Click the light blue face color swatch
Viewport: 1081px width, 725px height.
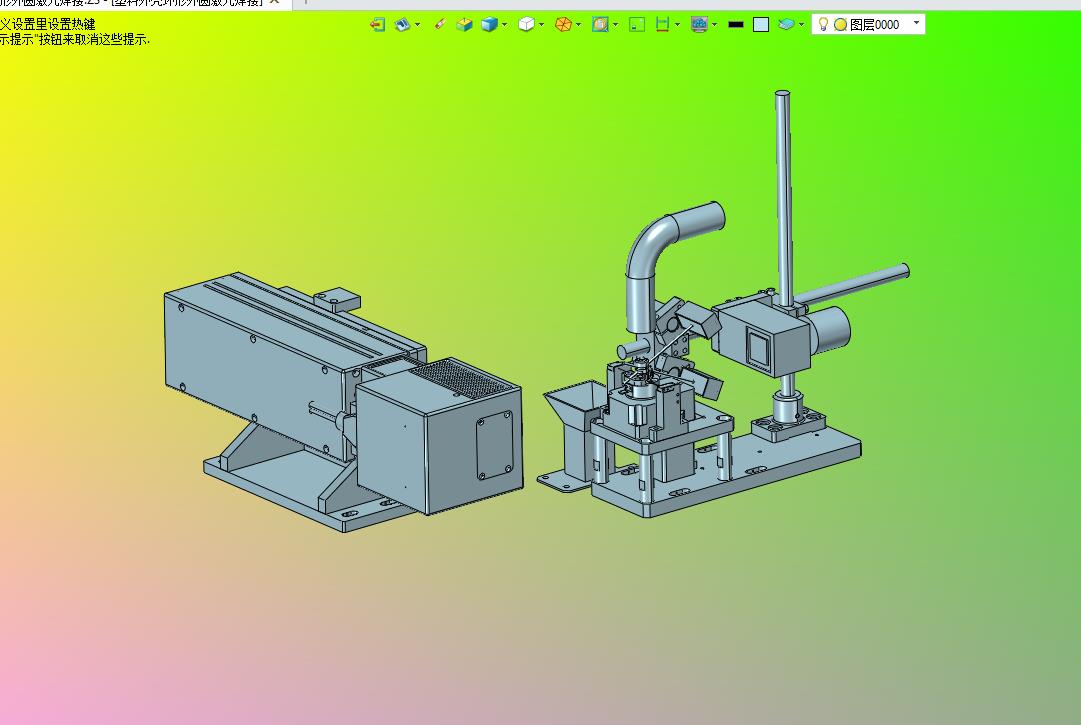click(x=761, y=25)
